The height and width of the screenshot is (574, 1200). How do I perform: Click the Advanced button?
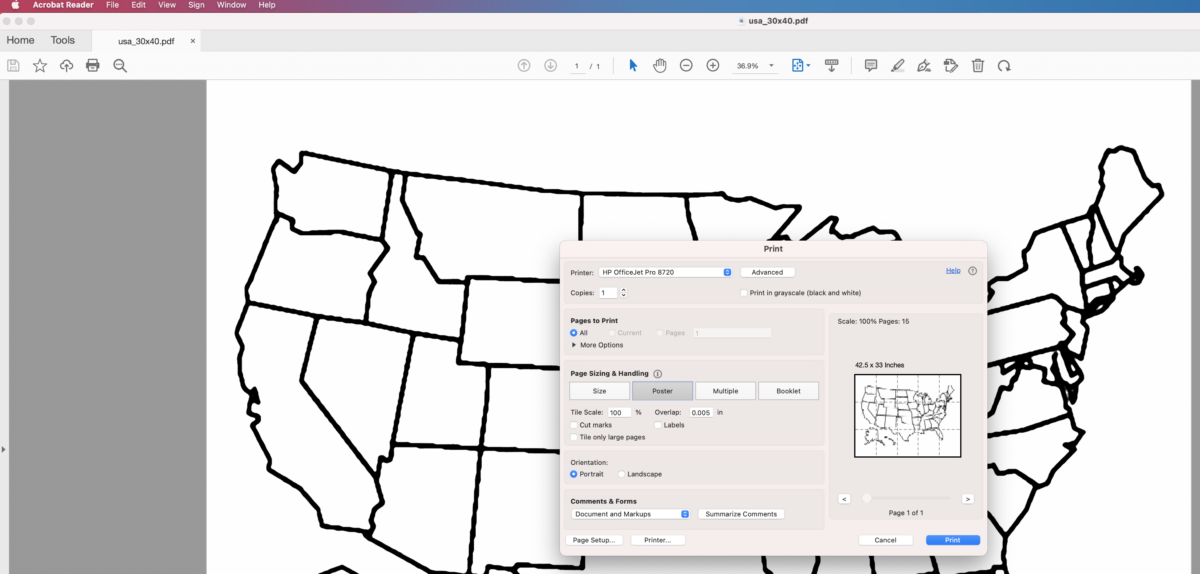tap(767, 272)
